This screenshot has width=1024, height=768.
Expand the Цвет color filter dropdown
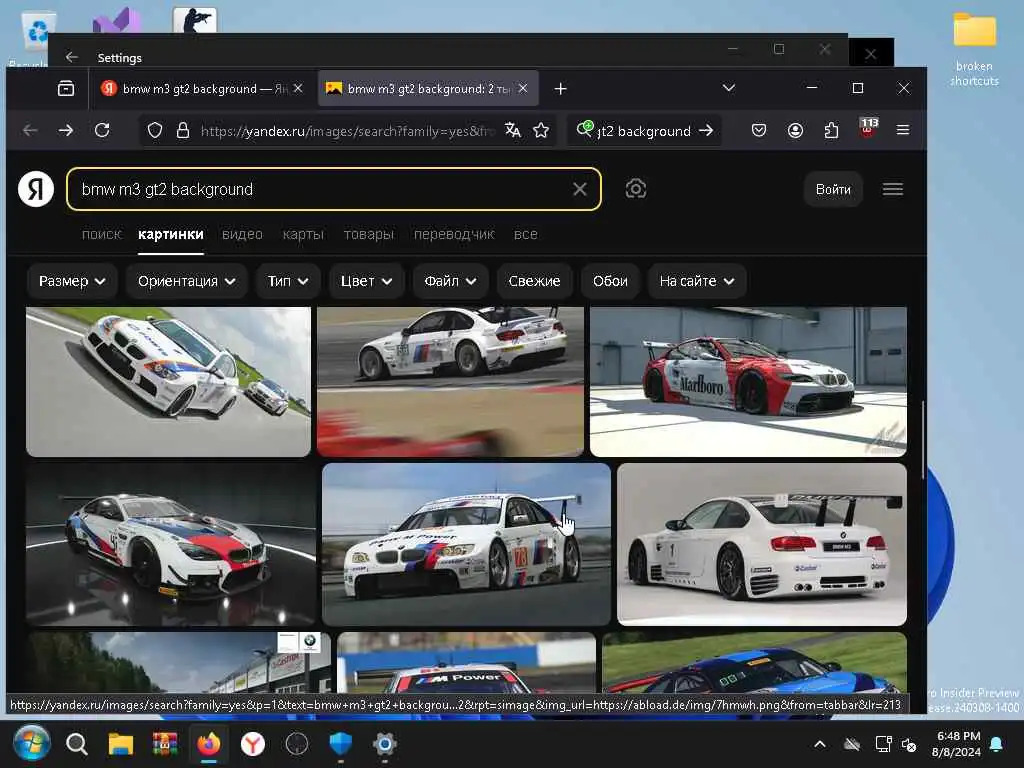(366, 281)
